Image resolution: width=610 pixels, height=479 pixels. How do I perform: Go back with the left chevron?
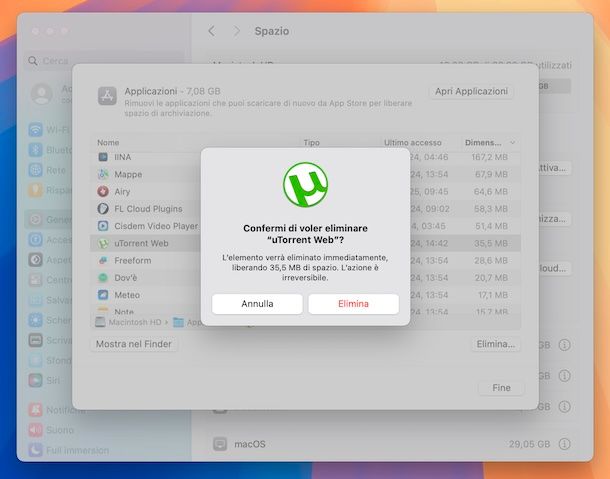coord(212,31)
